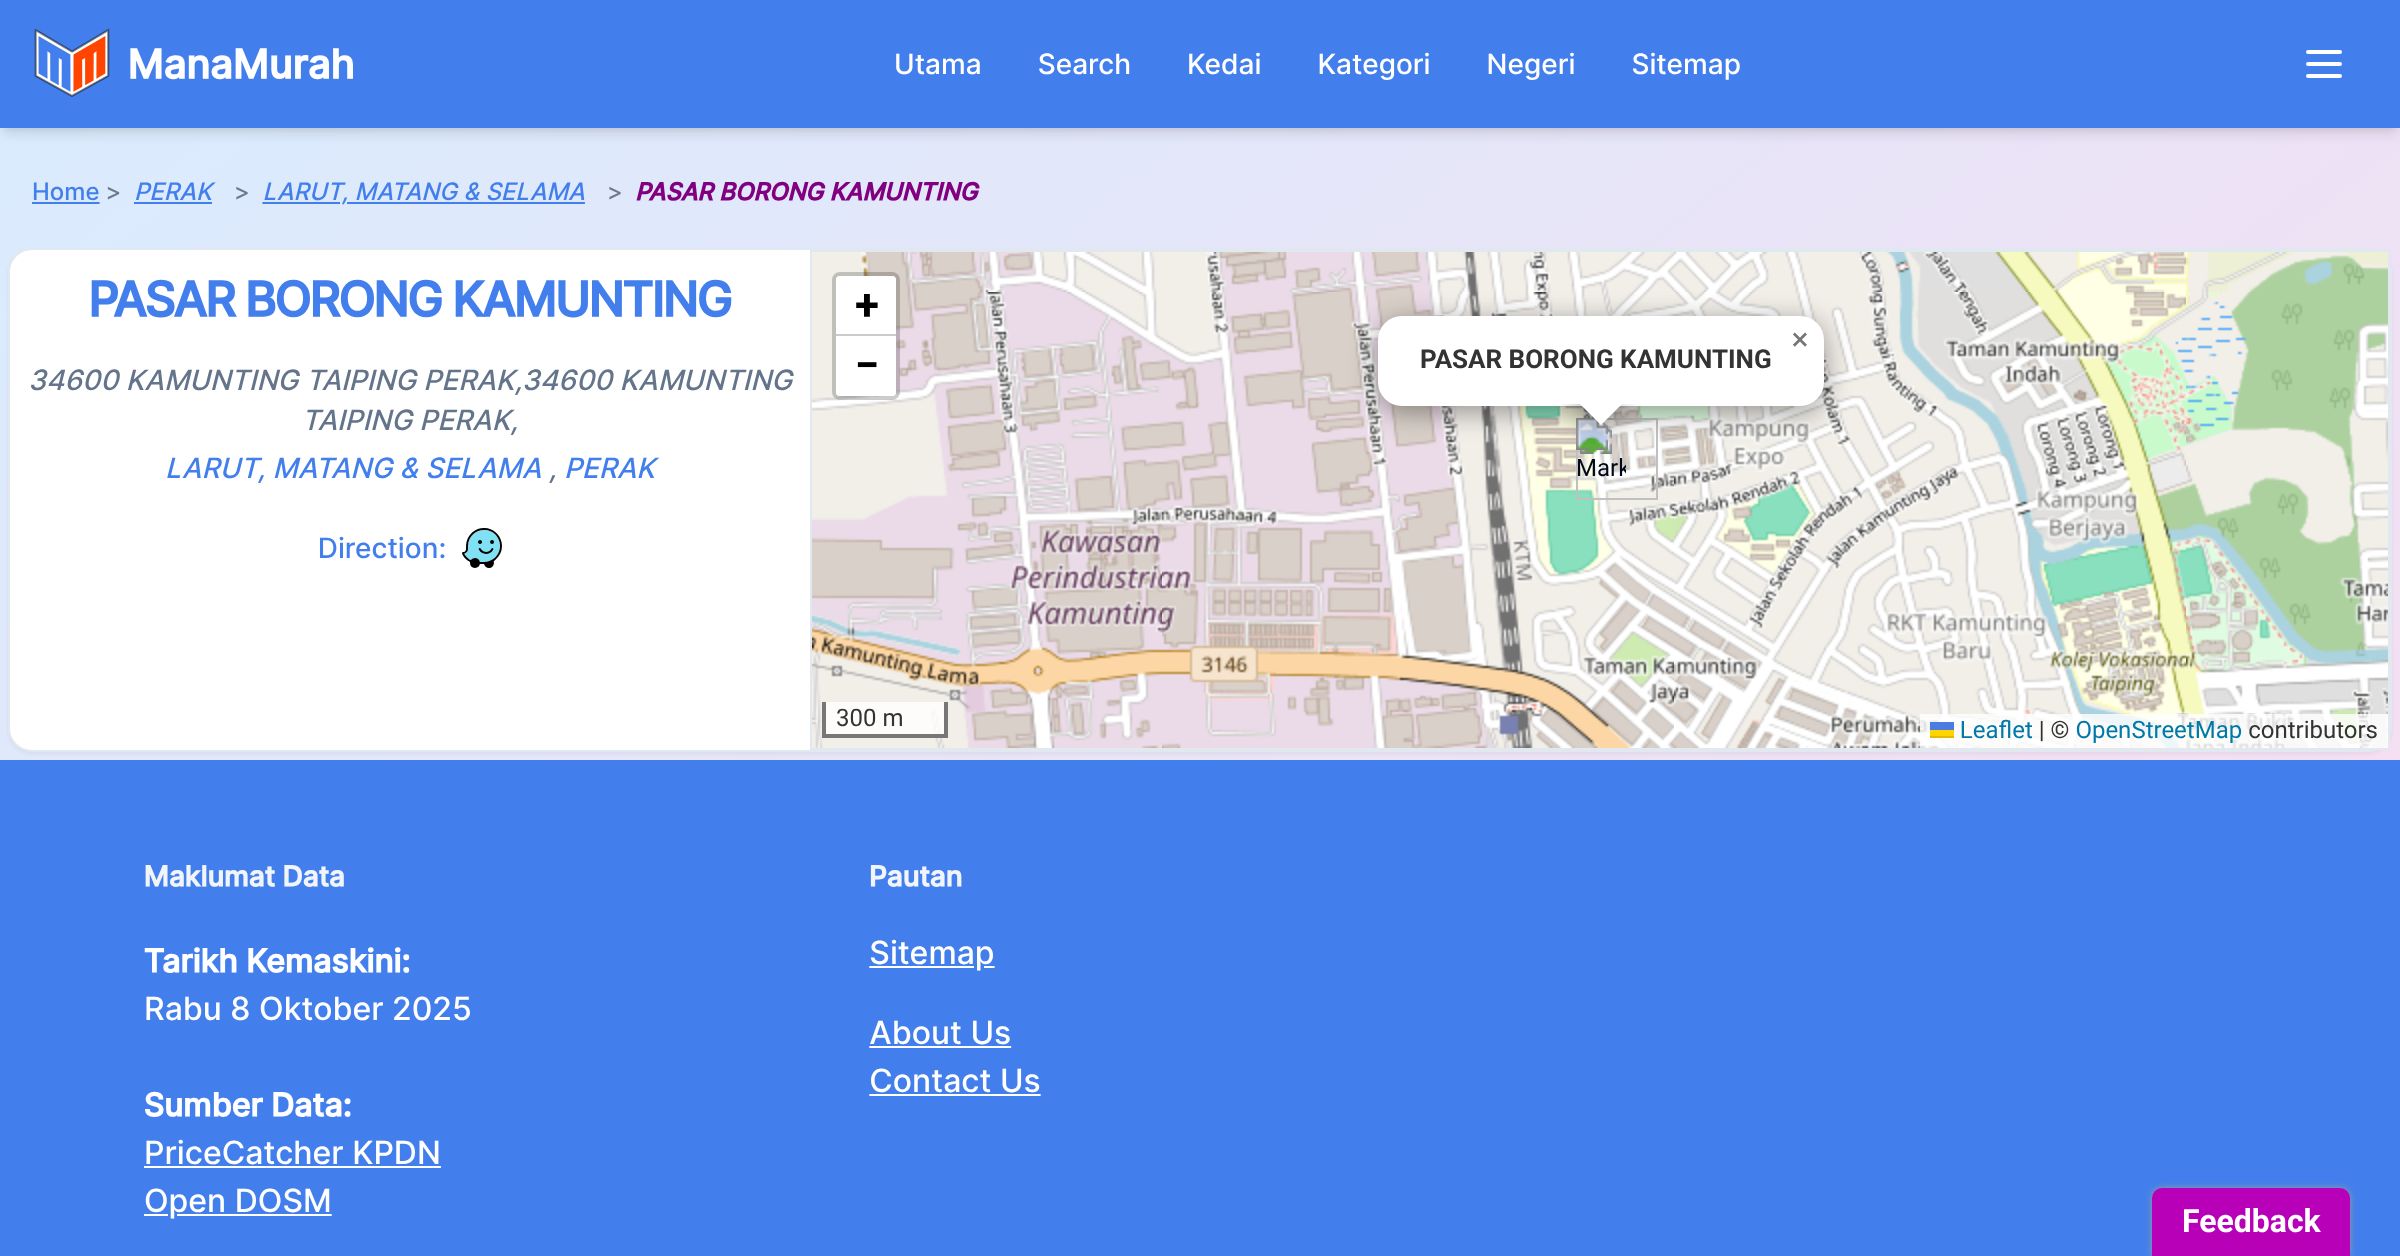Go to the Search page
This screenshot has height=1256, width=2400.
pos(1083,64)
